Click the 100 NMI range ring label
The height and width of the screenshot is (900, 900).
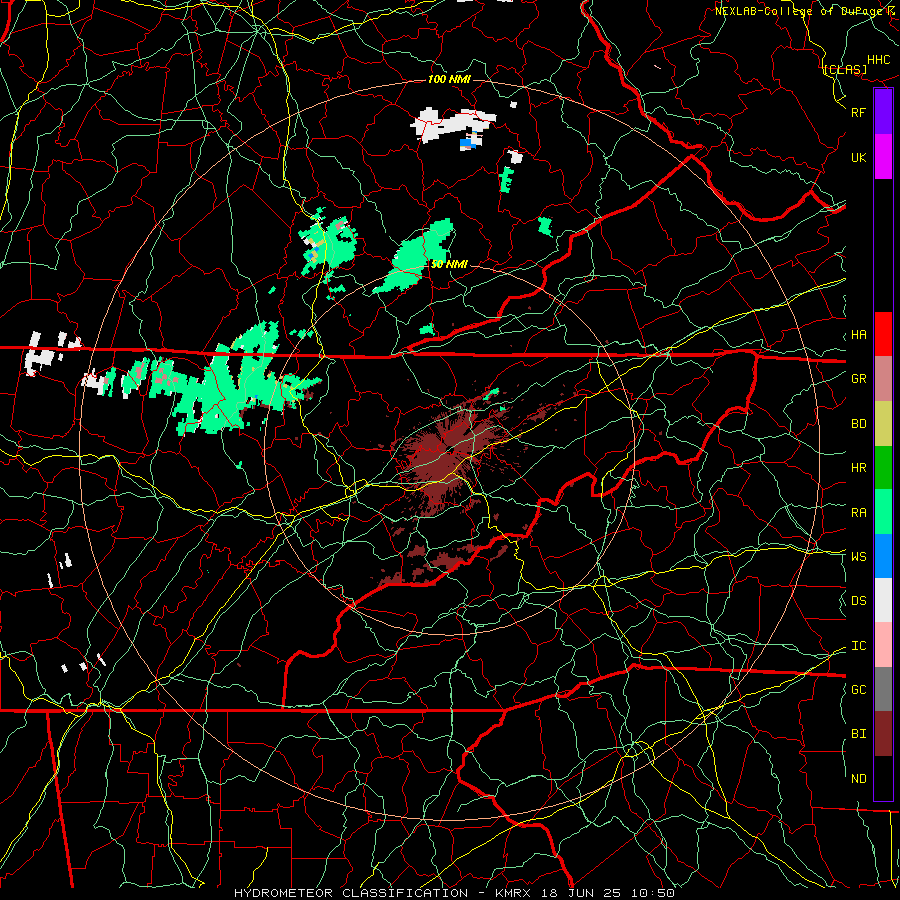point(449,79)
